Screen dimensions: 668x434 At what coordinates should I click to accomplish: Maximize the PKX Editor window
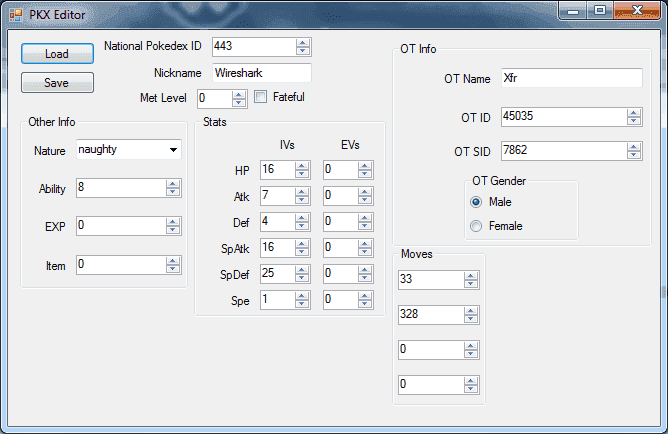pos(600,11)
